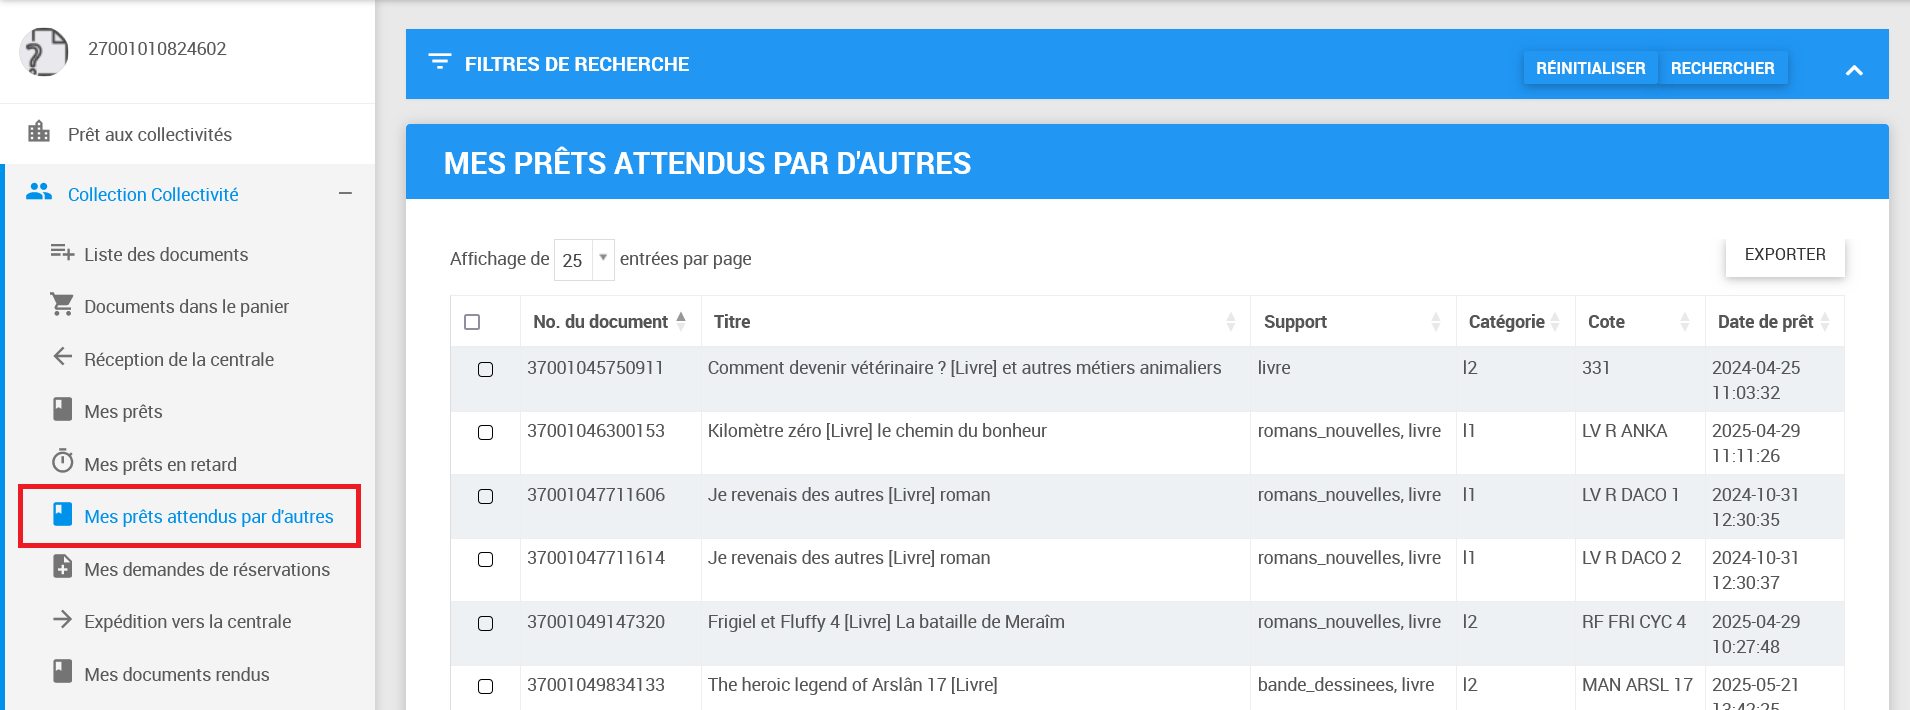Viewport: 1910px width, 710px height.
Task: Go to Mes prêts menu item
Action: (123, 412)
